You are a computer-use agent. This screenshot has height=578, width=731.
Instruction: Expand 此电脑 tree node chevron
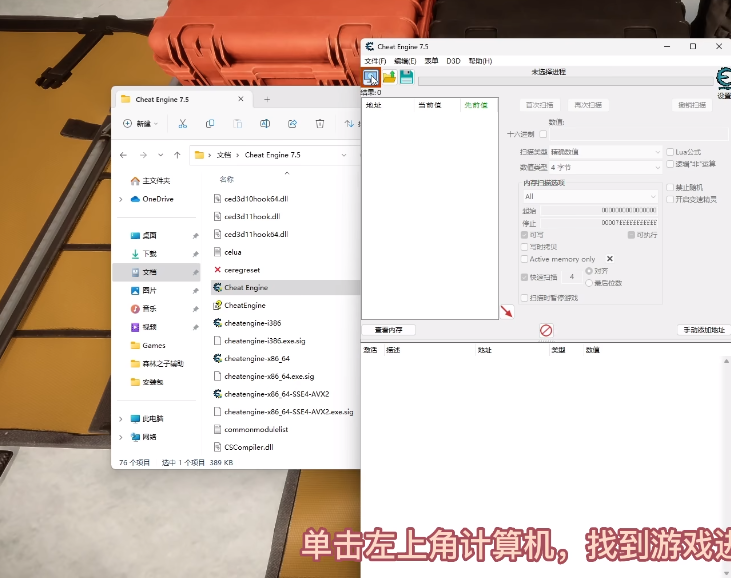click(121, 419)
